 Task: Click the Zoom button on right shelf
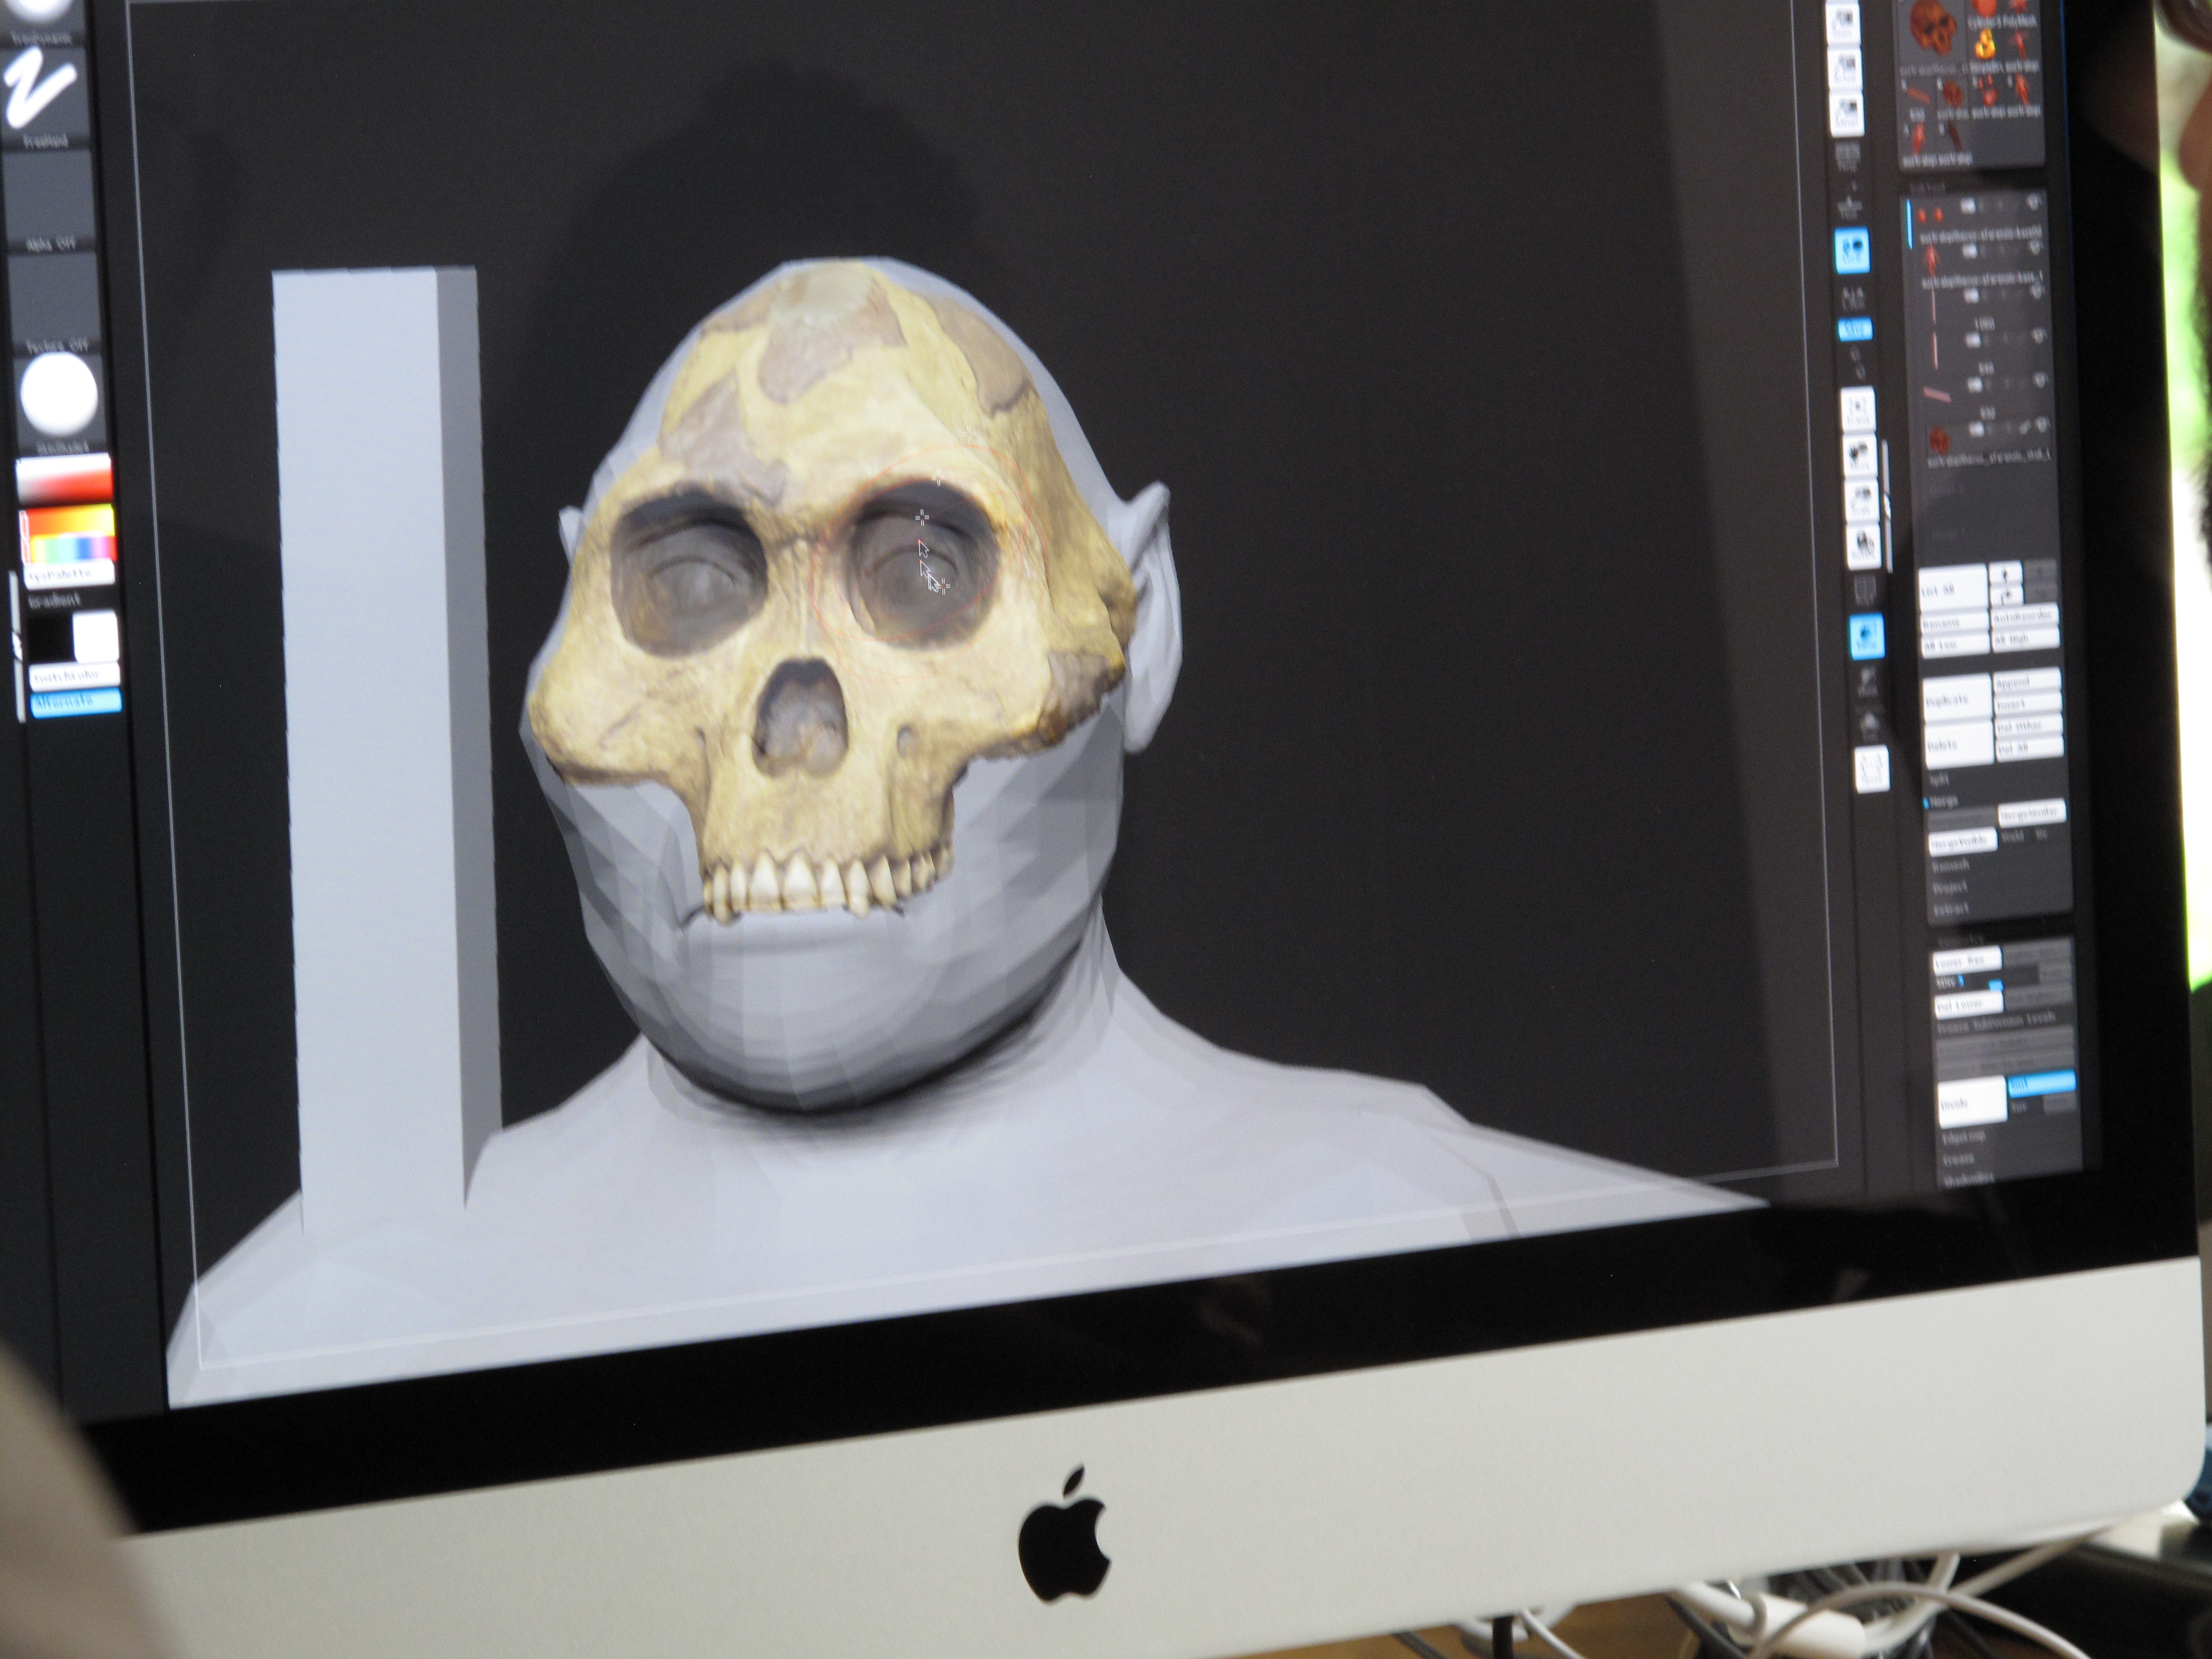point(1843,23)
